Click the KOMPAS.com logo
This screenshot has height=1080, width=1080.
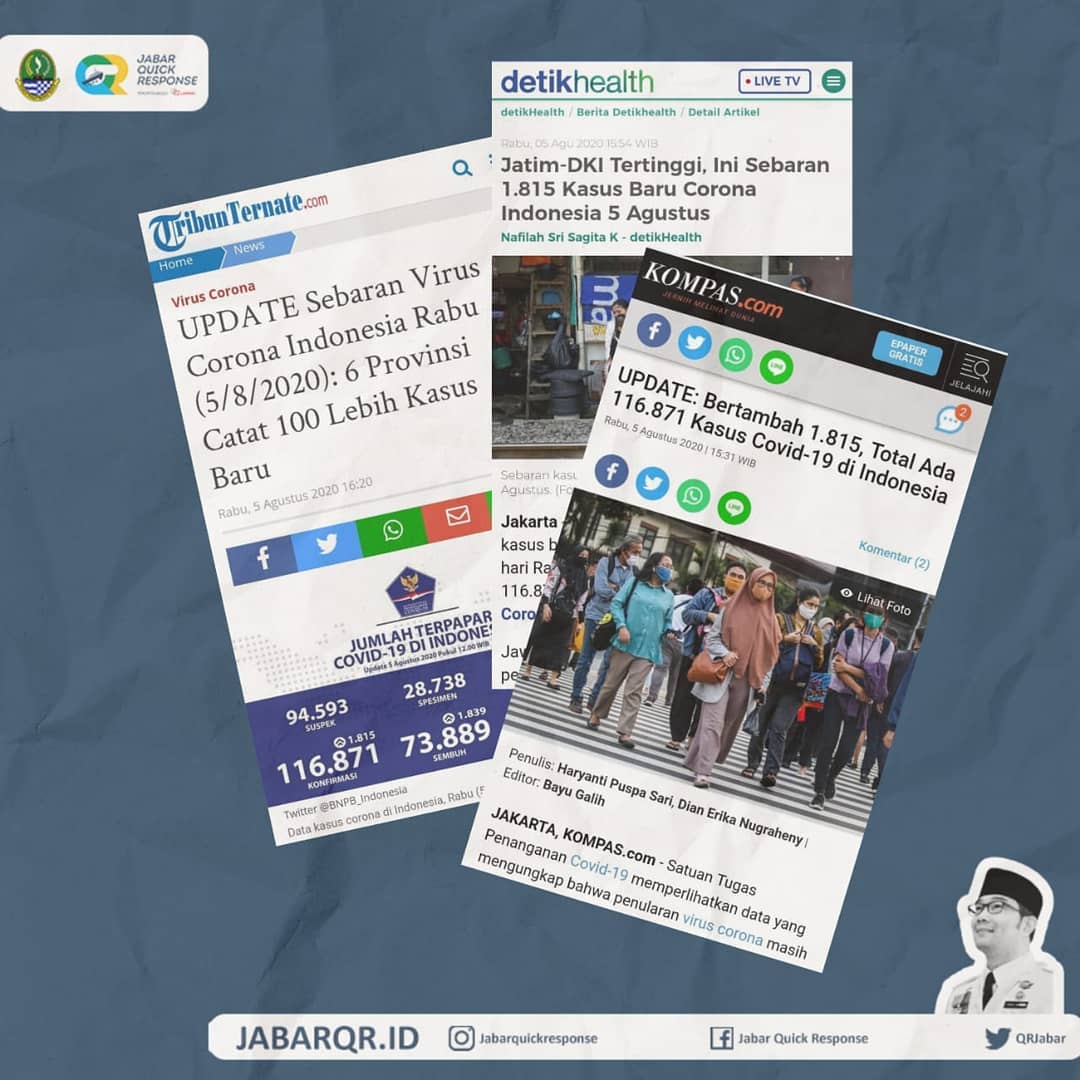[712, 292]
